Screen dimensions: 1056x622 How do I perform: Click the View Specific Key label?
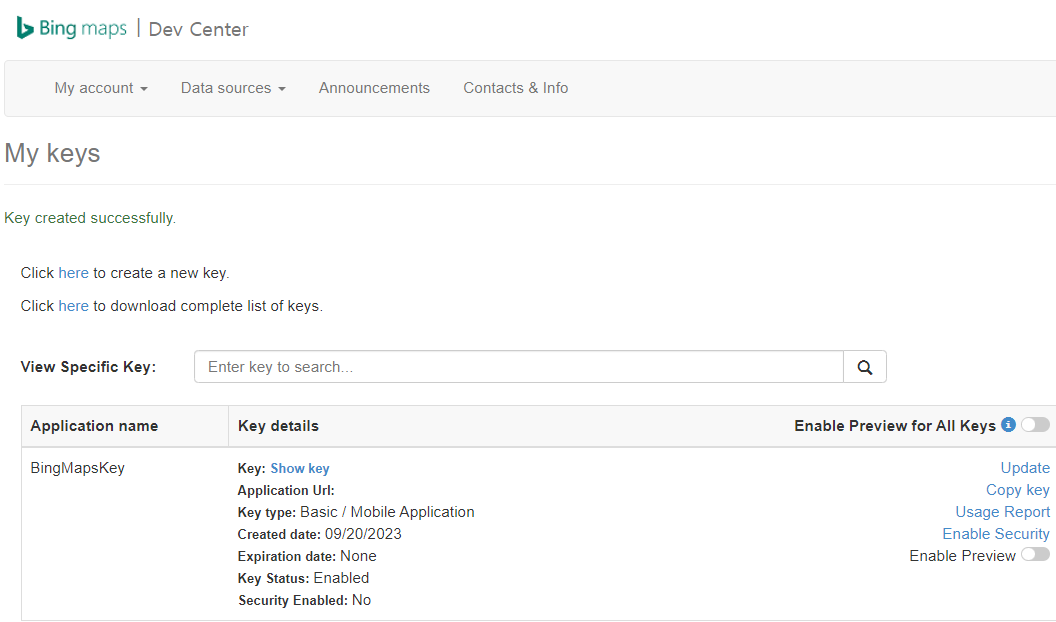pyautogui.click(x=88, y=367)
